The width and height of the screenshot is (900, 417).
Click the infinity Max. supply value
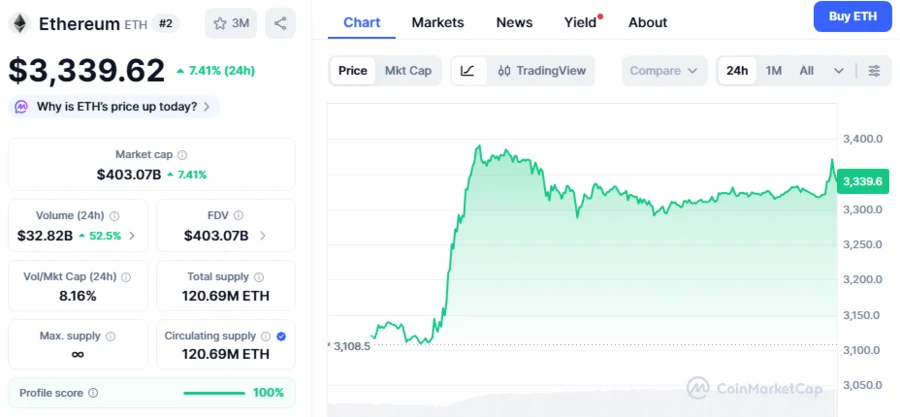click(x=77, y=354)
